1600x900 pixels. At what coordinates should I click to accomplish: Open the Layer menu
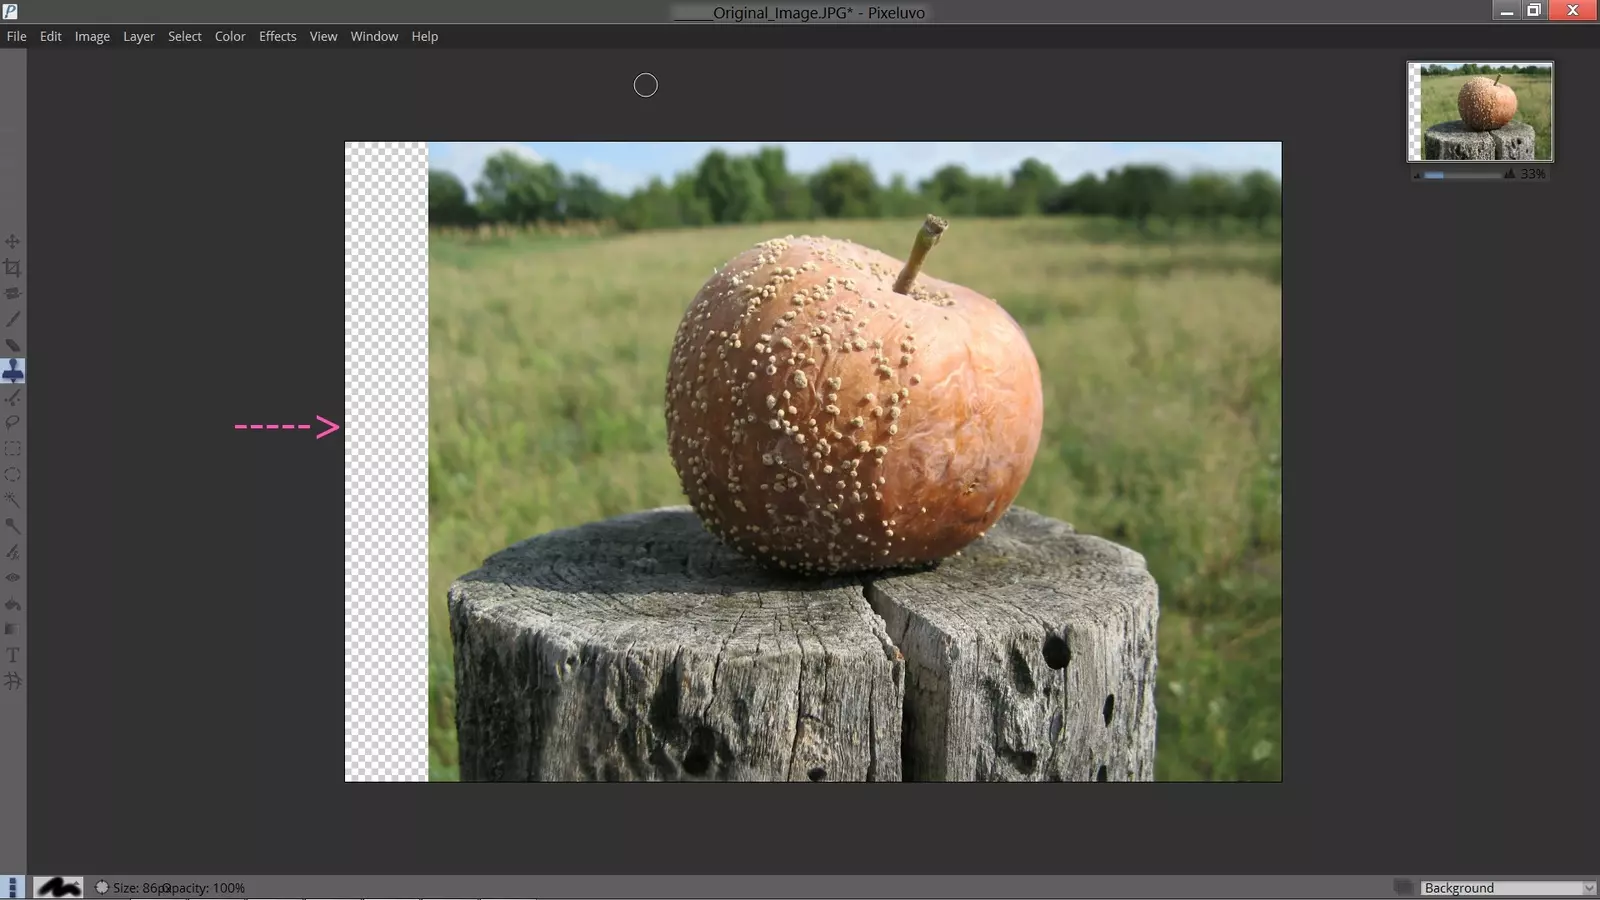pyautogui.click(x=138, y=36)
